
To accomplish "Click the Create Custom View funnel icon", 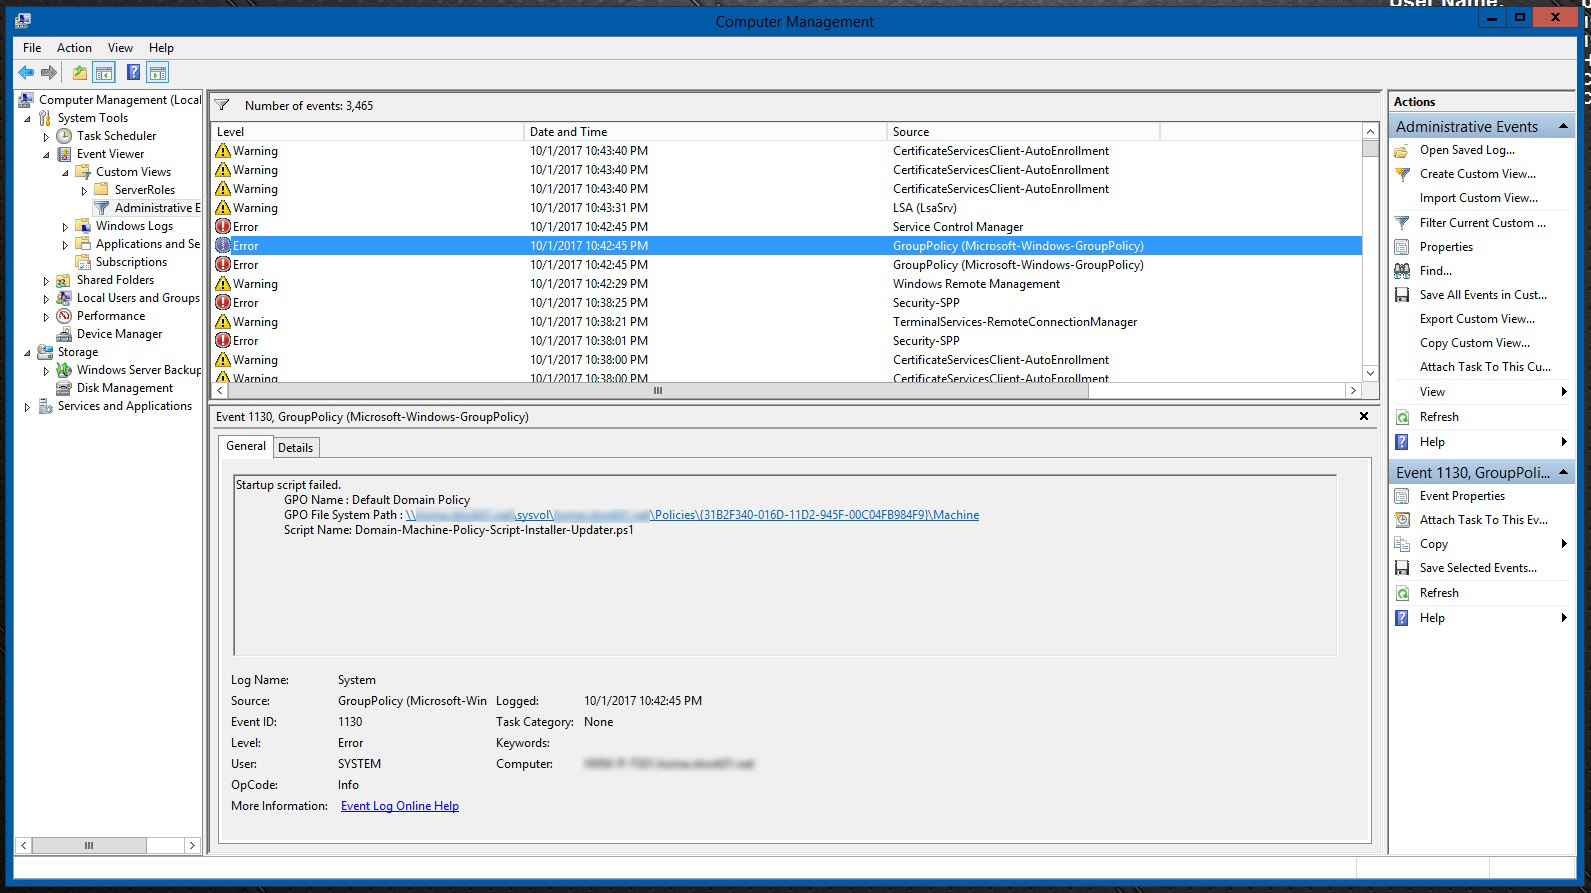I will click(1402, 174).
